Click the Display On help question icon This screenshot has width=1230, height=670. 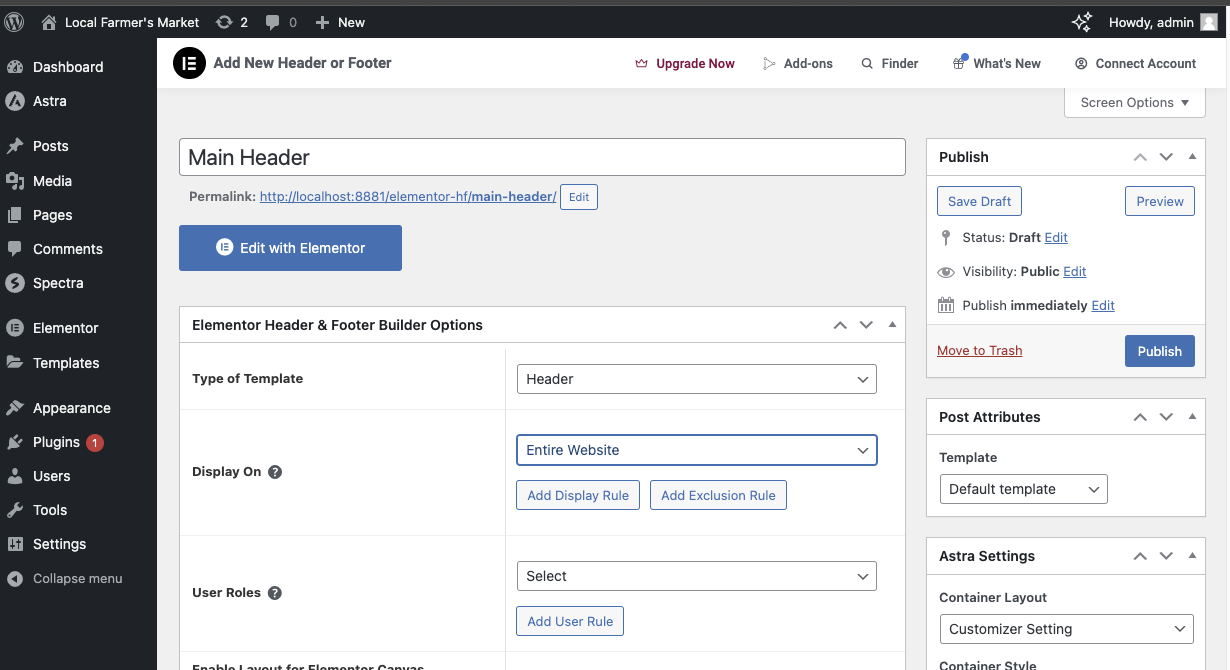pyautogui.click(x=275, y=472)
